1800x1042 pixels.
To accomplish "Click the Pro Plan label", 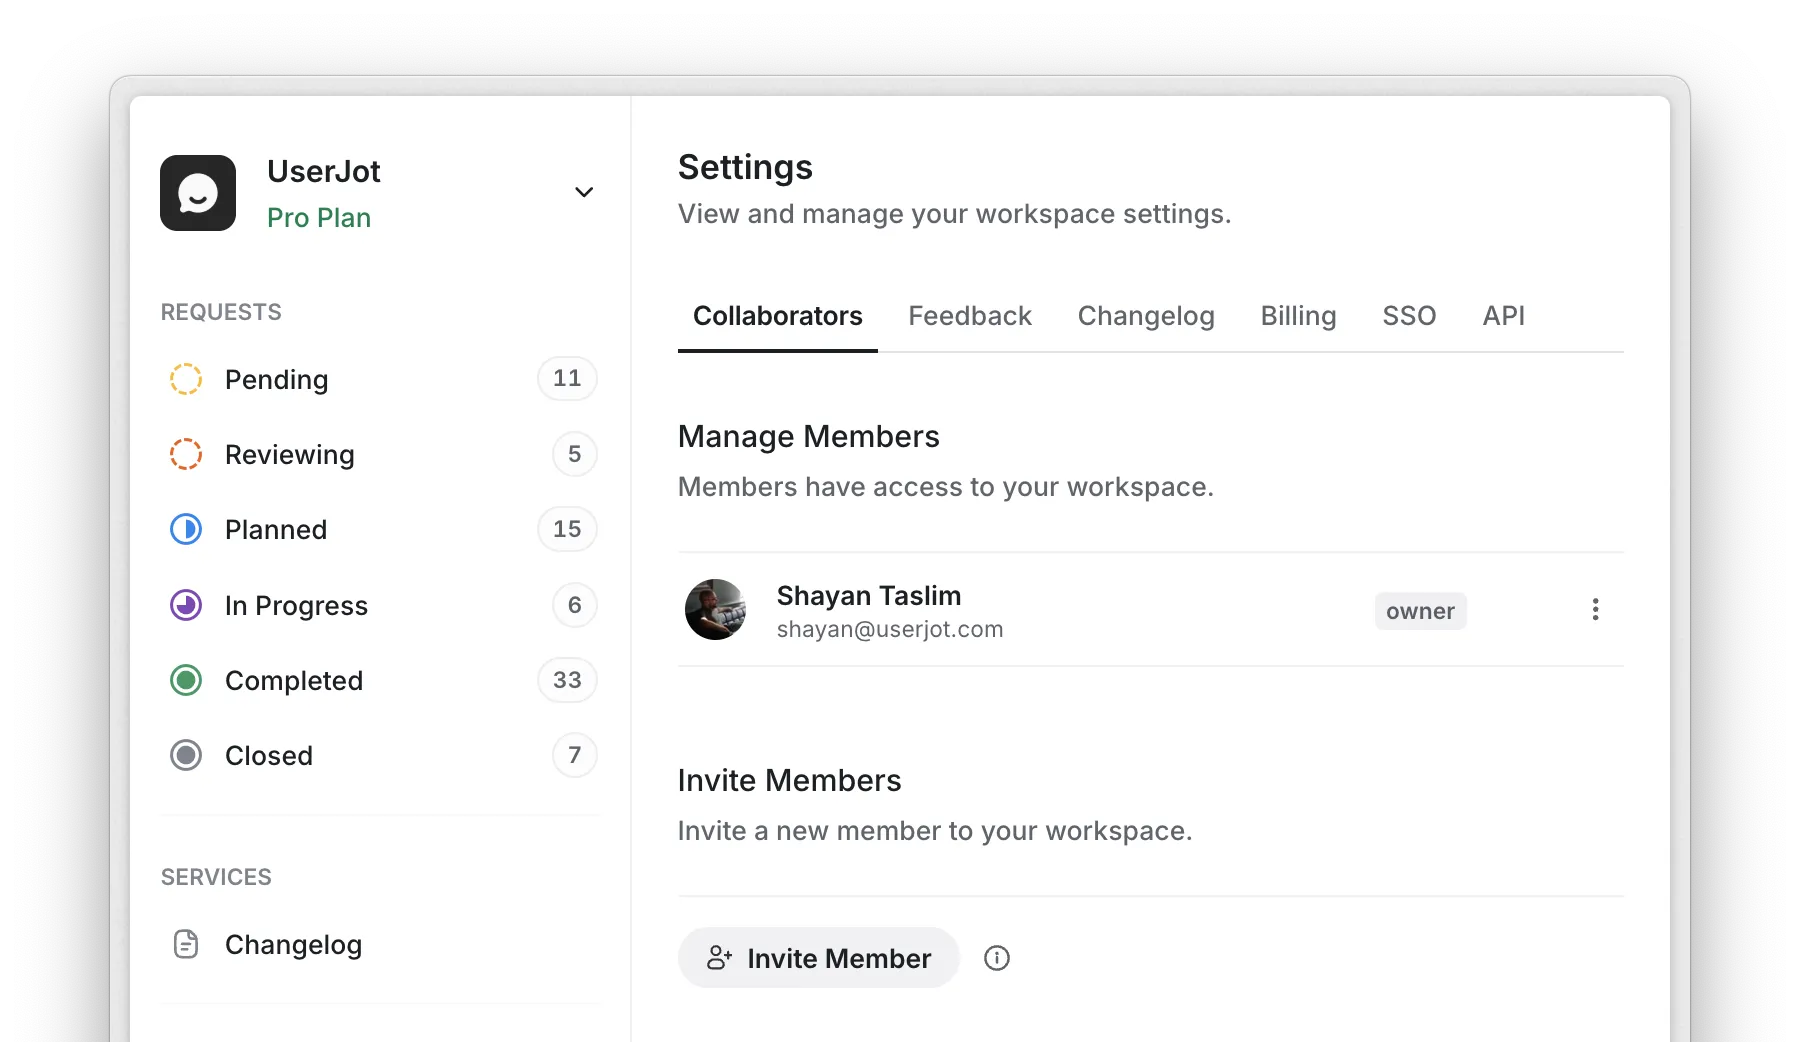I will 319,218.
